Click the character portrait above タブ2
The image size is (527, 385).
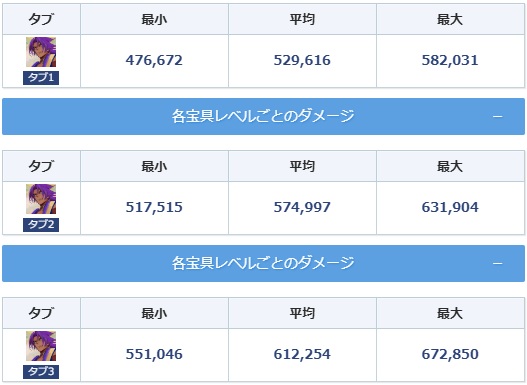point(41,199)
